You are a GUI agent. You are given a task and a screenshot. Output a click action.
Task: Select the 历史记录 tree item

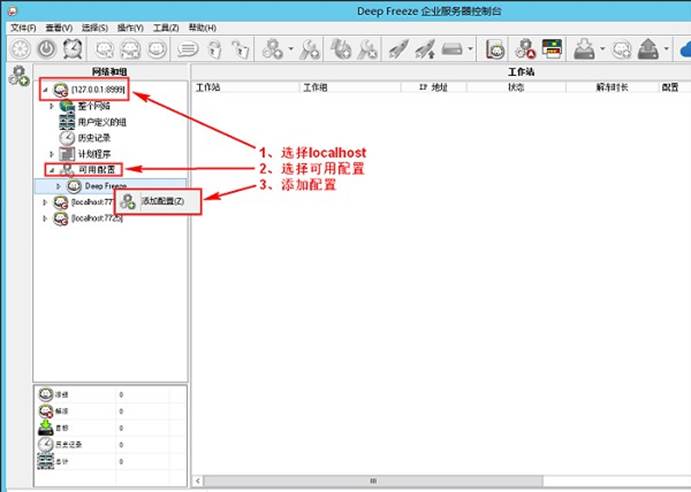(94, 138)
